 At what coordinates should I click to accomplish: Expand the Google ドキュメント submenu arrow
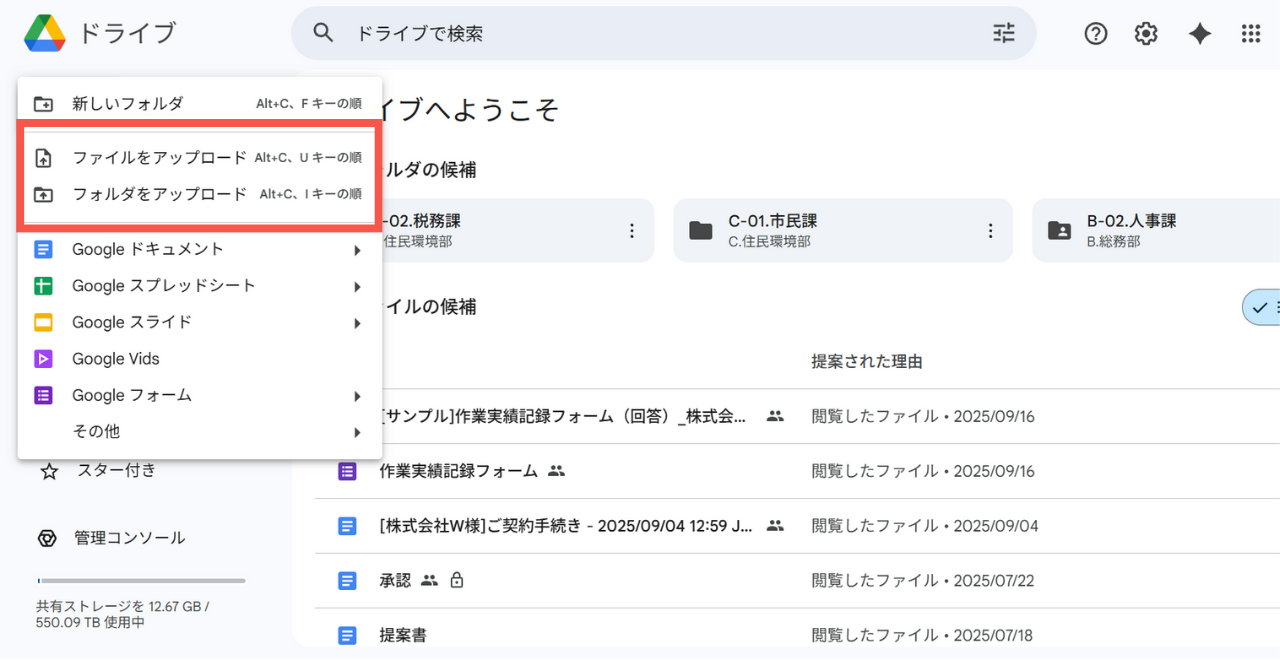point(357,249)
